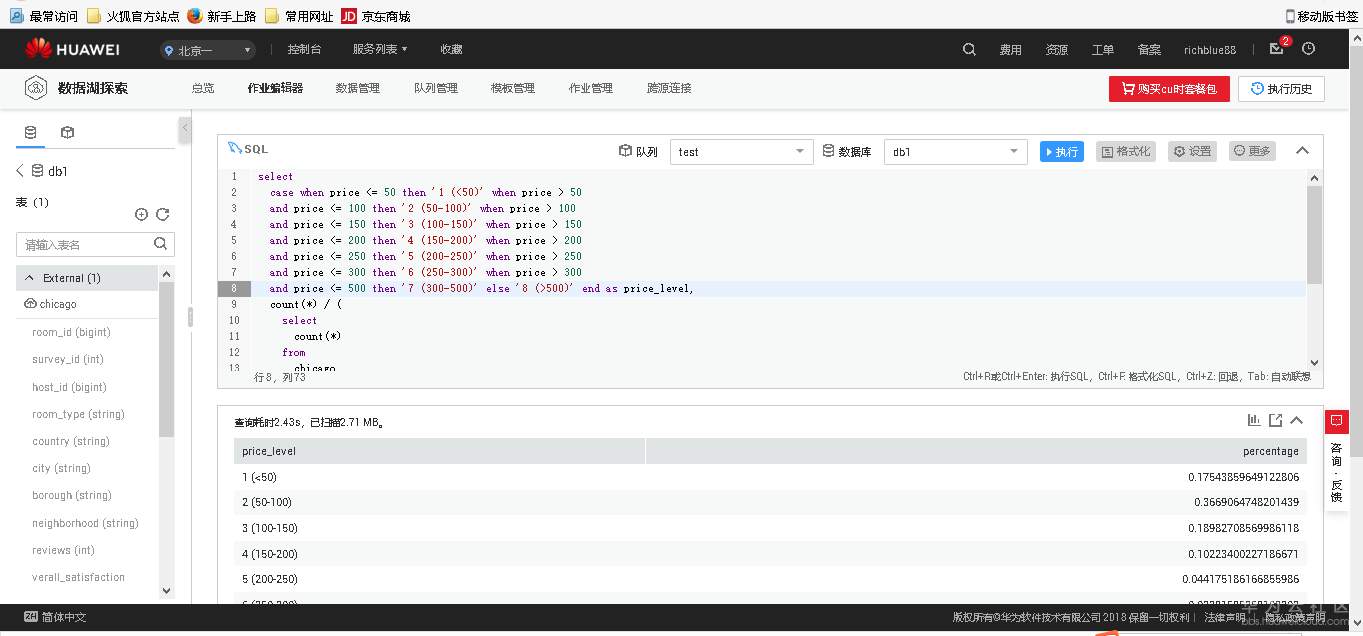This screenshot has height=636, width=1363.
Task: Open chart view icon in results panel
Action: [1254, 420]
